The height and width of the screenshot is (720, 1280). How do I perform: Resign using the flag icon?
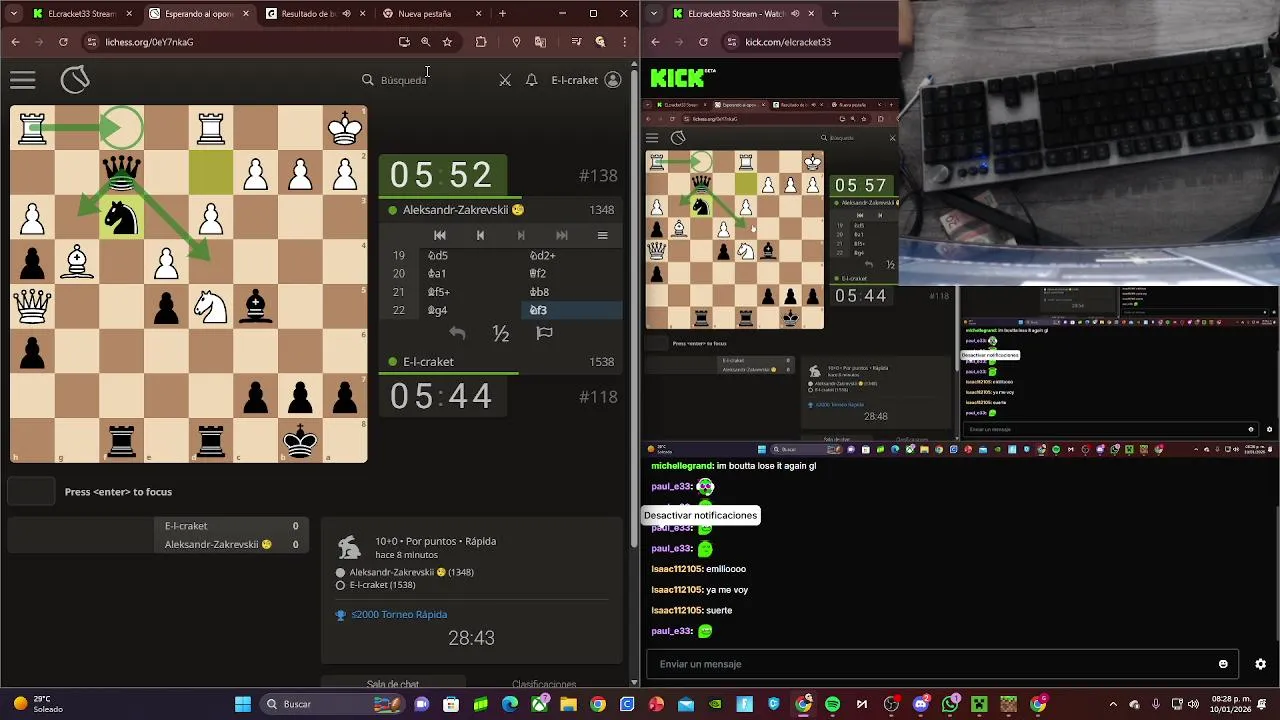click(x=545, y=333)
